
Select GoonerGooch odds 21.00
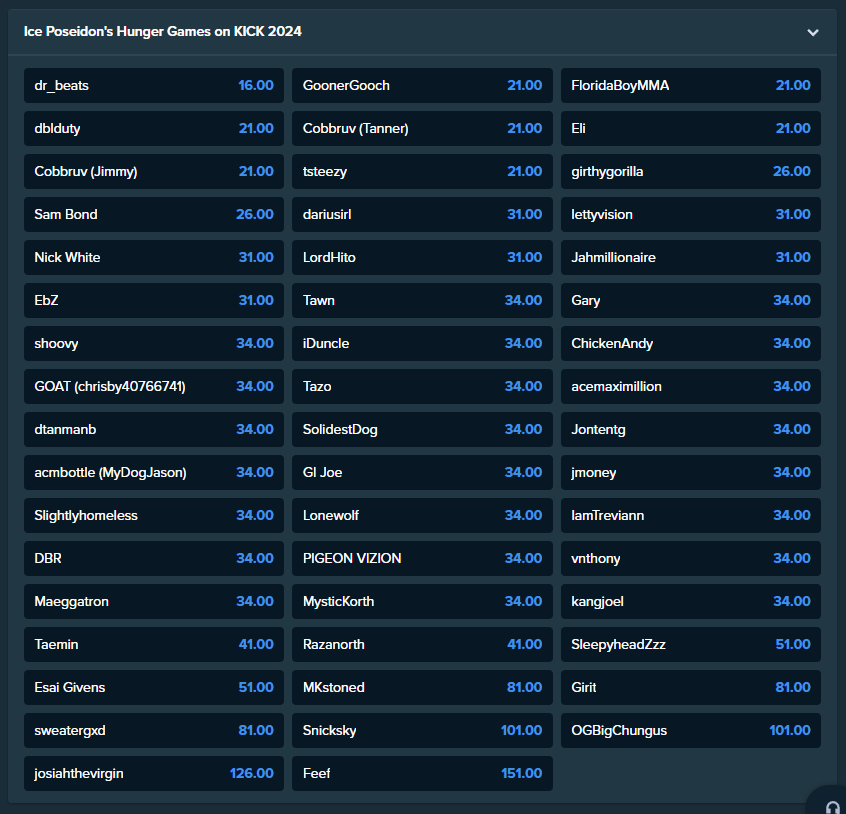point(422,85)
